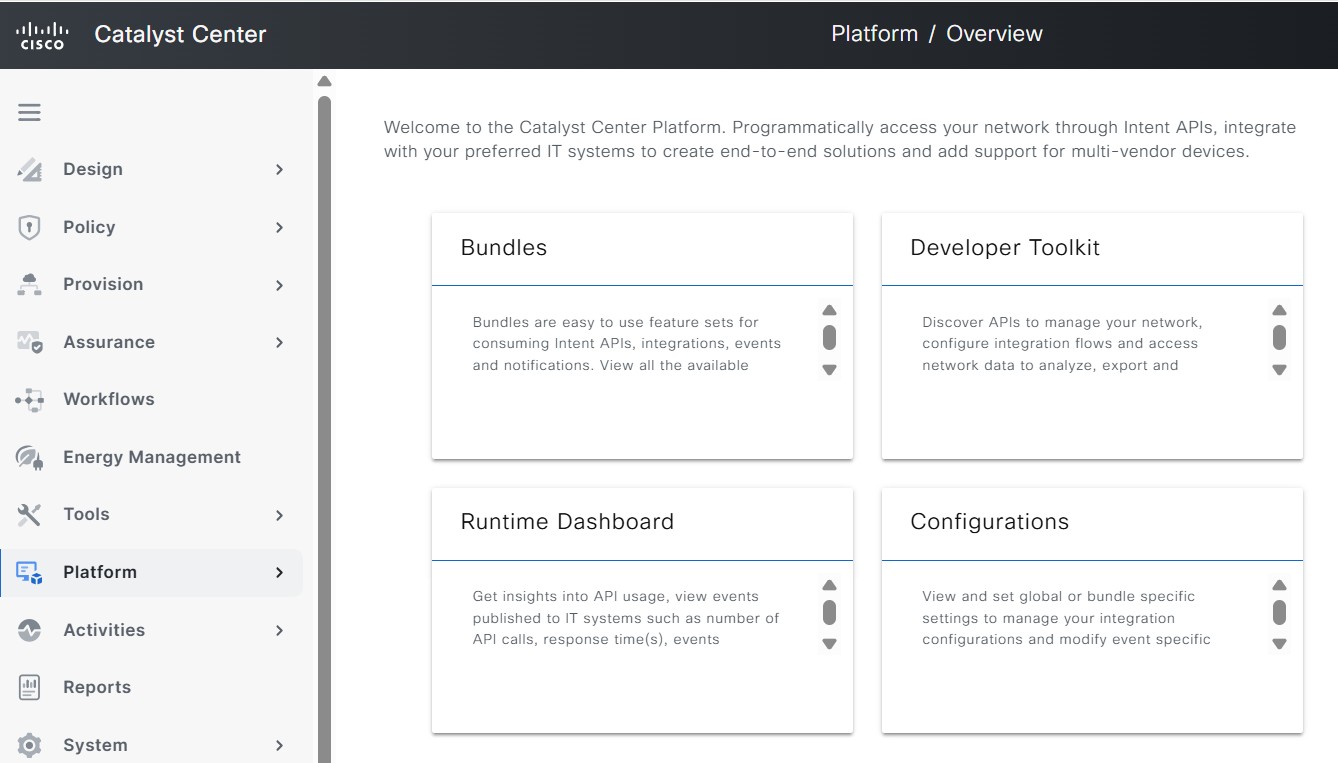Open the navigation hamburger menu
The image size is (1338, 763).
pos(29,112)
